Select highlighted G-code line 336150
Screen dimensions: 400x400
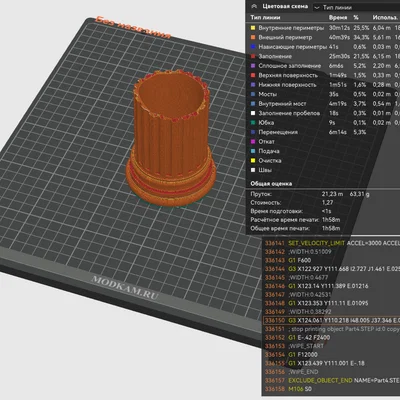(x=332, y=320)
